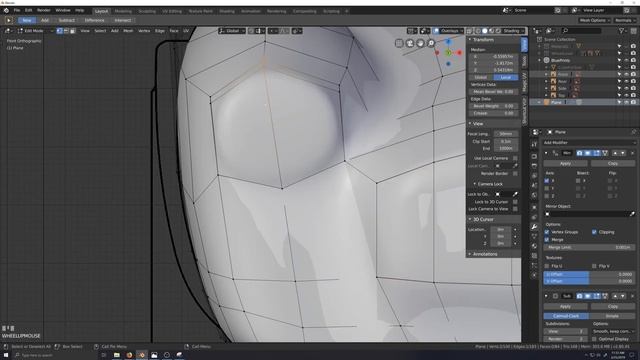Open the Mesh menu in viewport header
Screen dimensions: 640x360
(128, 31)
